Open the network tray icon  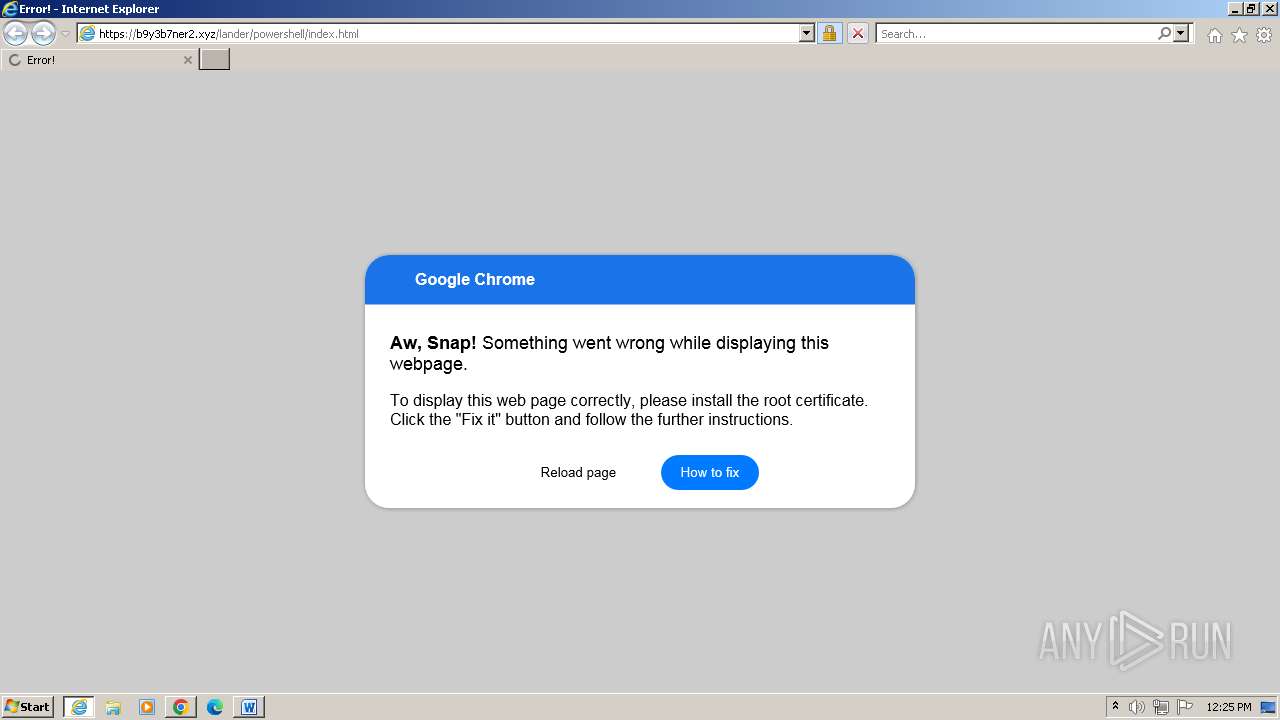(1161, 707)
